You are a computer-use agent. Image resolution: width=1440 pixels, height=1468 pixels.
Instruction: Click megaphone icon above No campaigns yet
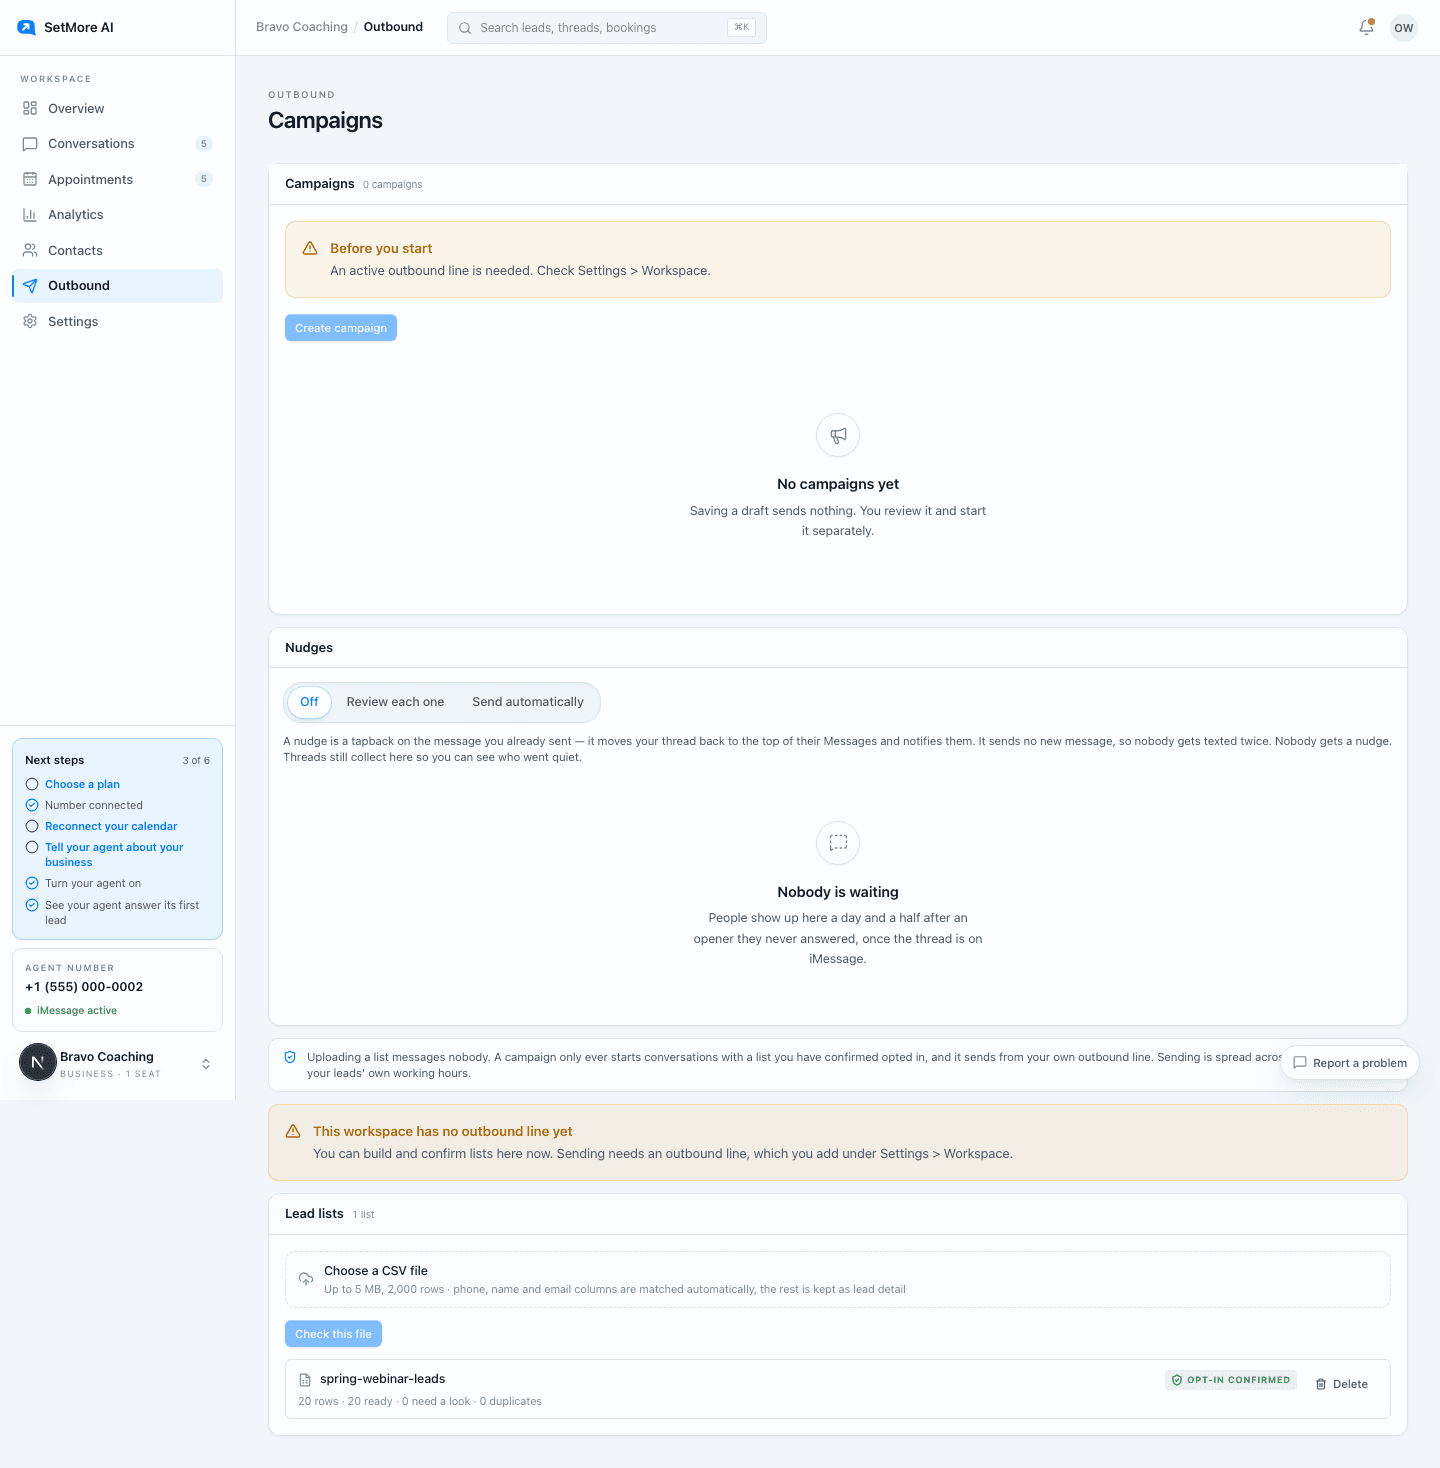point(838,435)
